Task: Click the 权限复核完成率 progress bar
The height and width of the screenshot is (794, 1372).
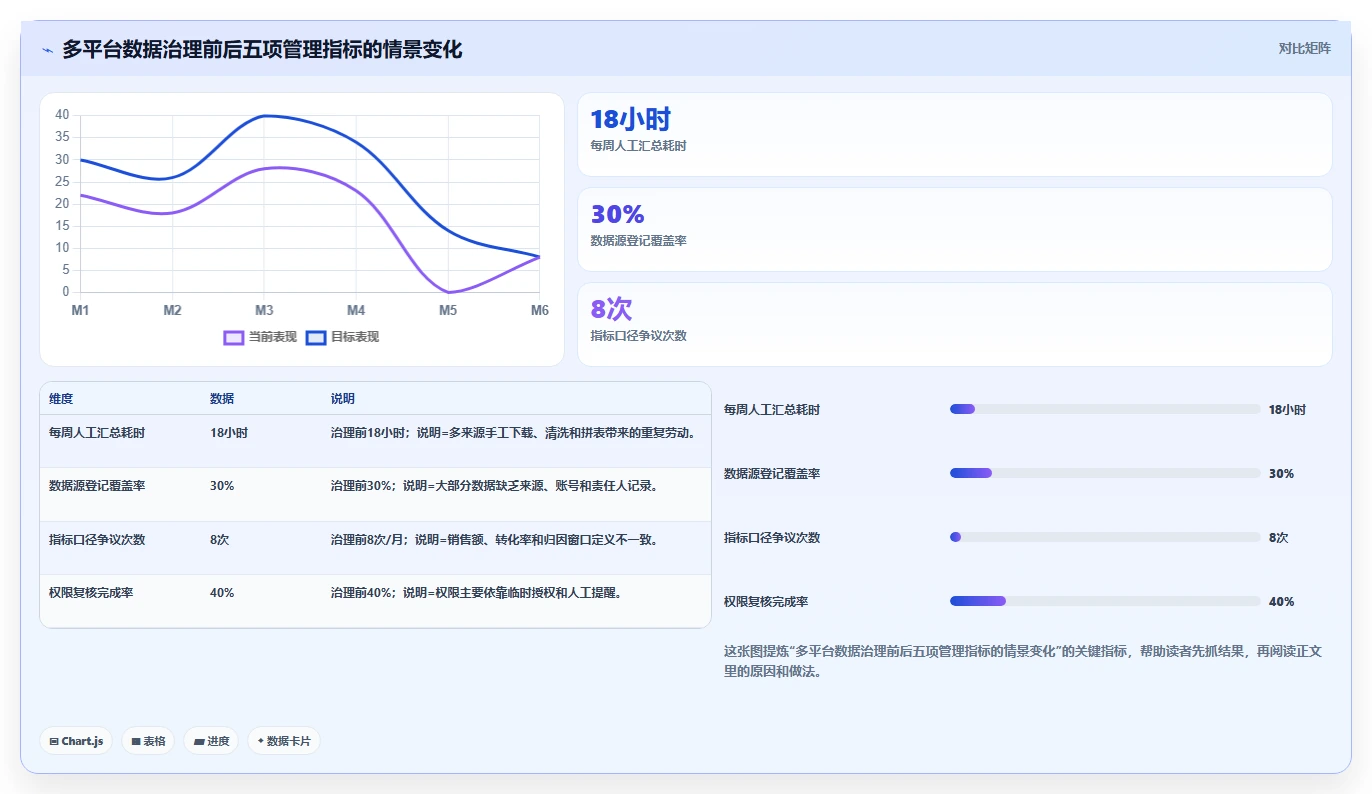Action: (1105, 601)
